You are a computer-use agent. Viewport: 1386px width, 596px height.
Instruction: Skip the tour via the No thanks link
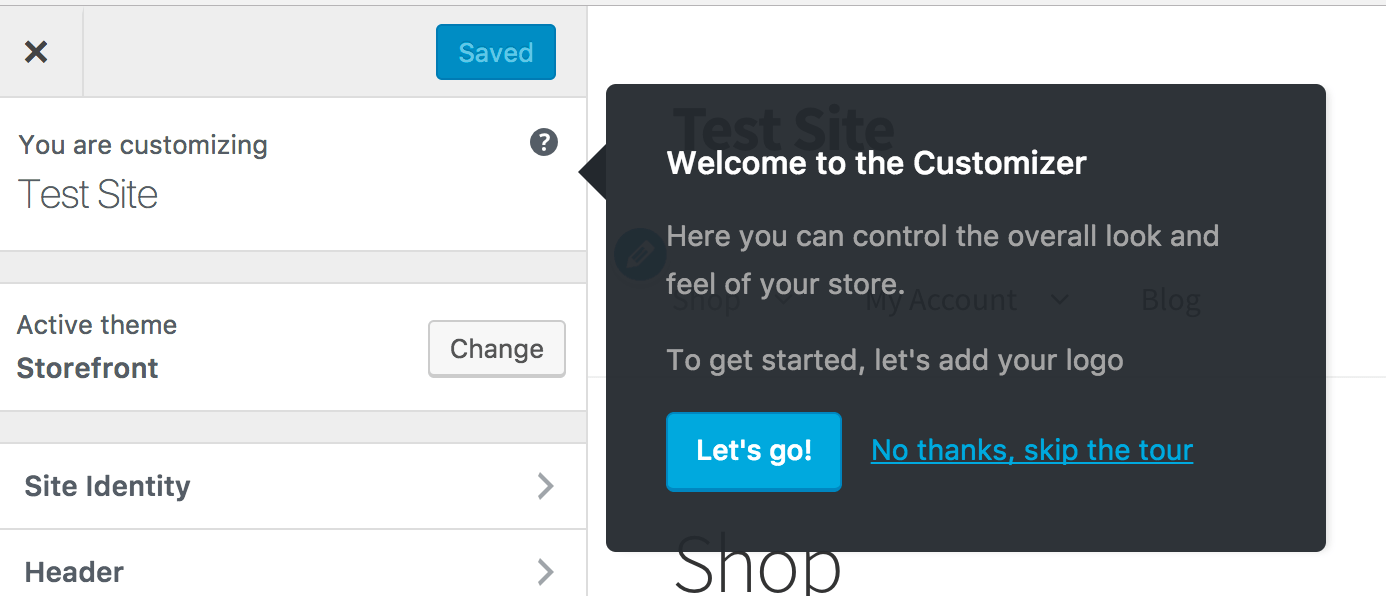point(1031,450)
